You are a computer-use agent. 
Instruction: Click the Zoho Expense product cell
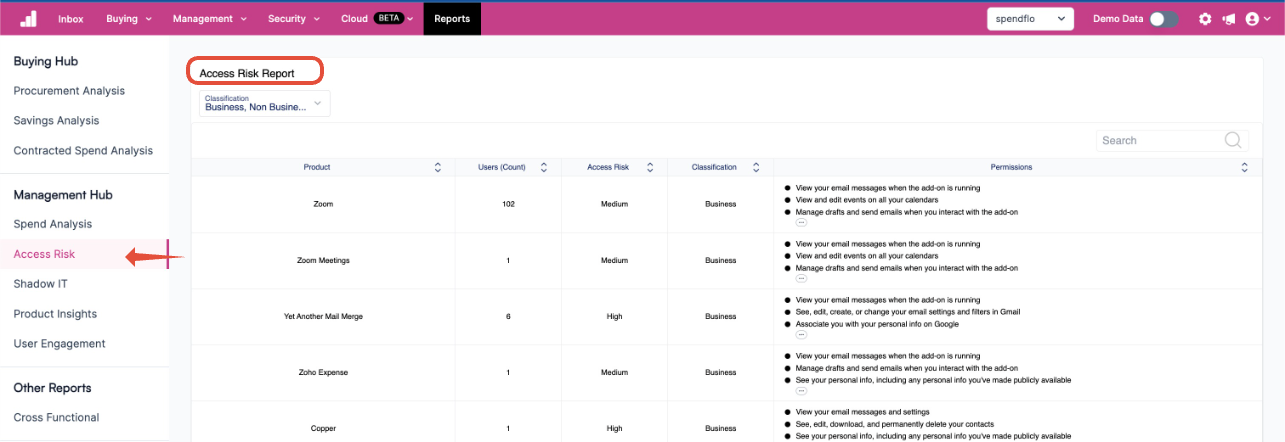tap(323, 372)
